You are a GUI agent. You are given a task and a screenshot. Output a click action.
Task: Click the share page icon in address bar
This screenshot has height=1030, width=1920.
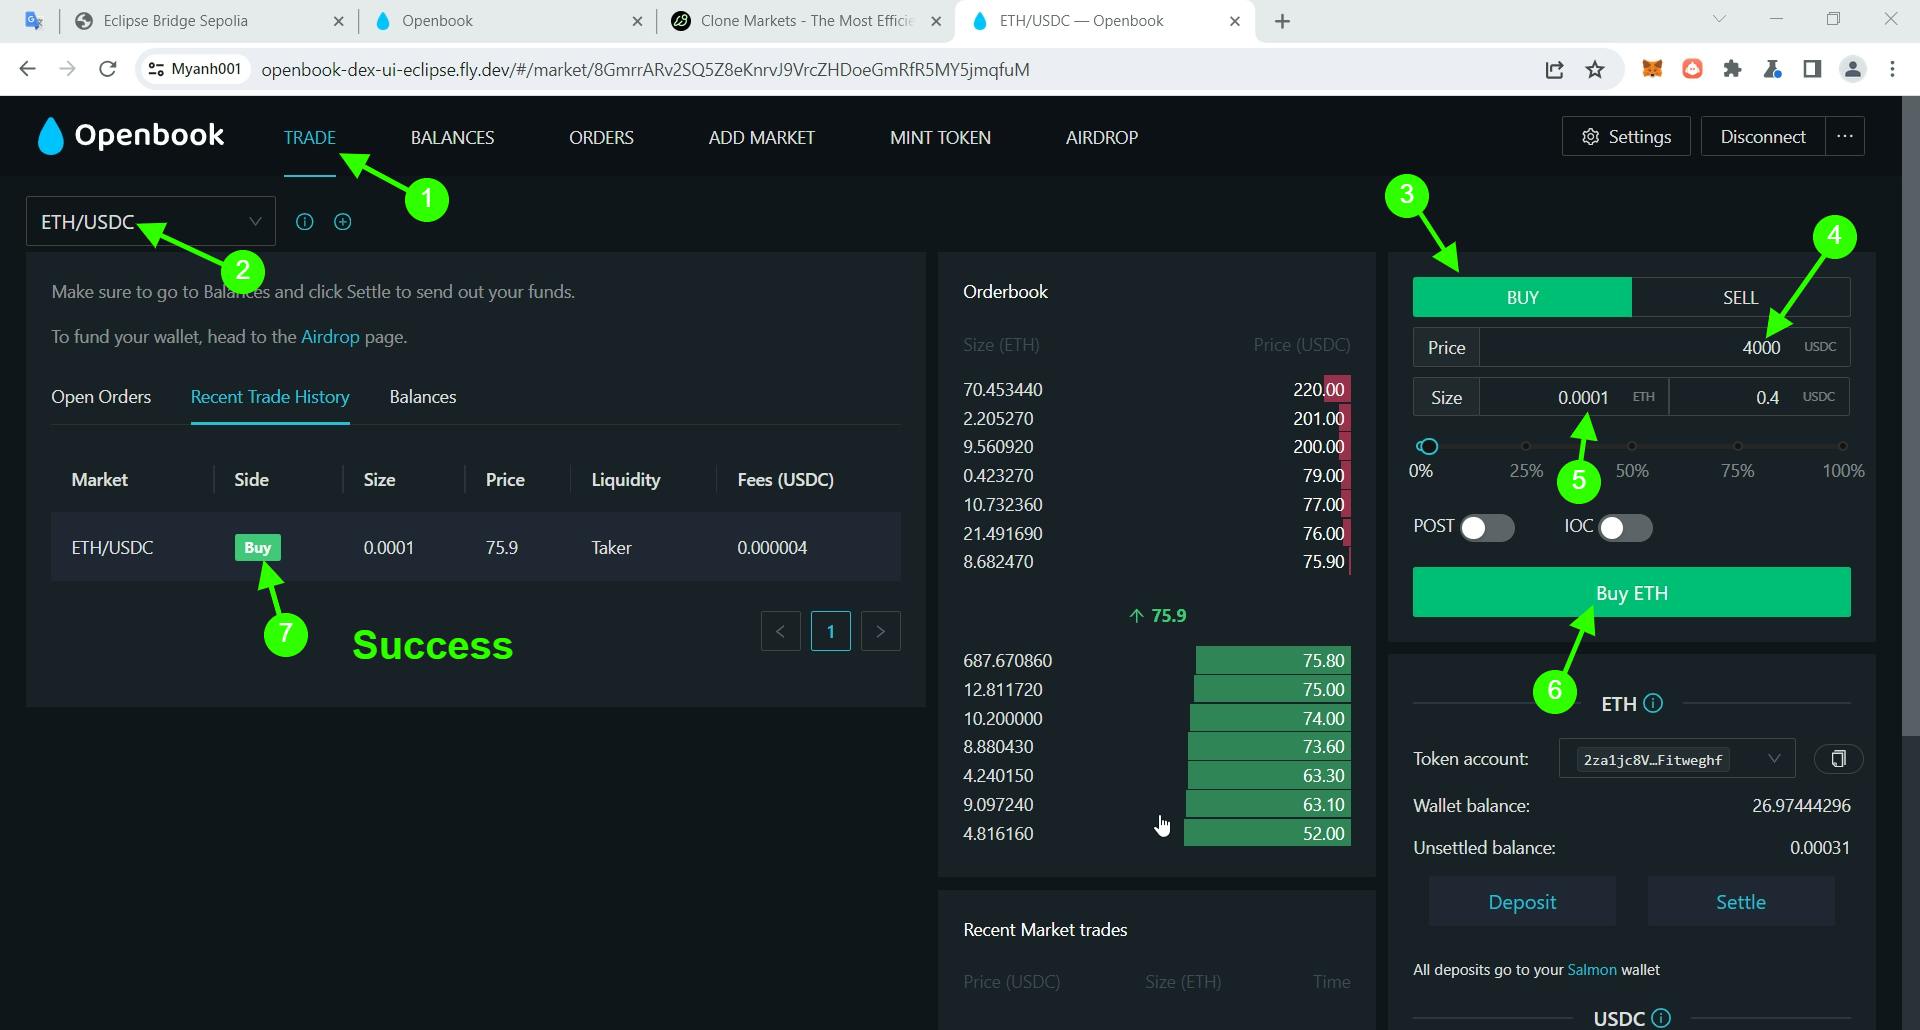pos(1554,69)
